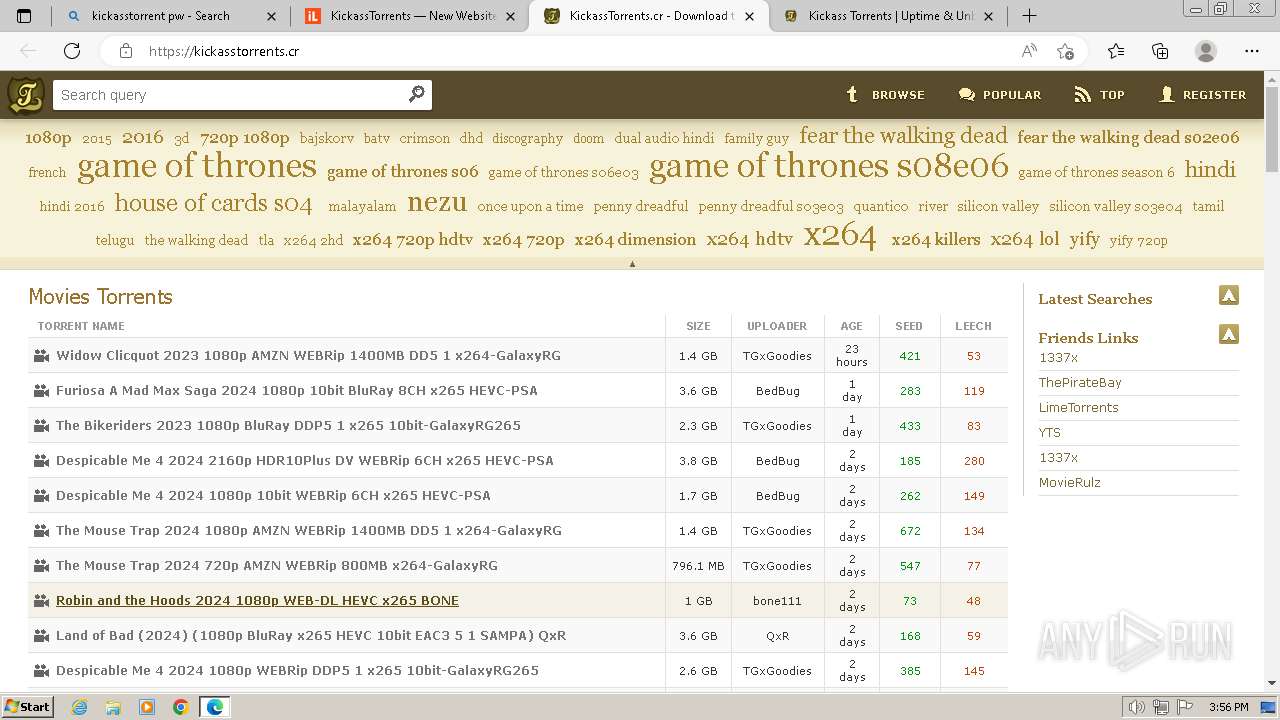This screenshot has height=720, width=1280.
Task: Open Chrome from the taskbar
Action: pos(180,707)
